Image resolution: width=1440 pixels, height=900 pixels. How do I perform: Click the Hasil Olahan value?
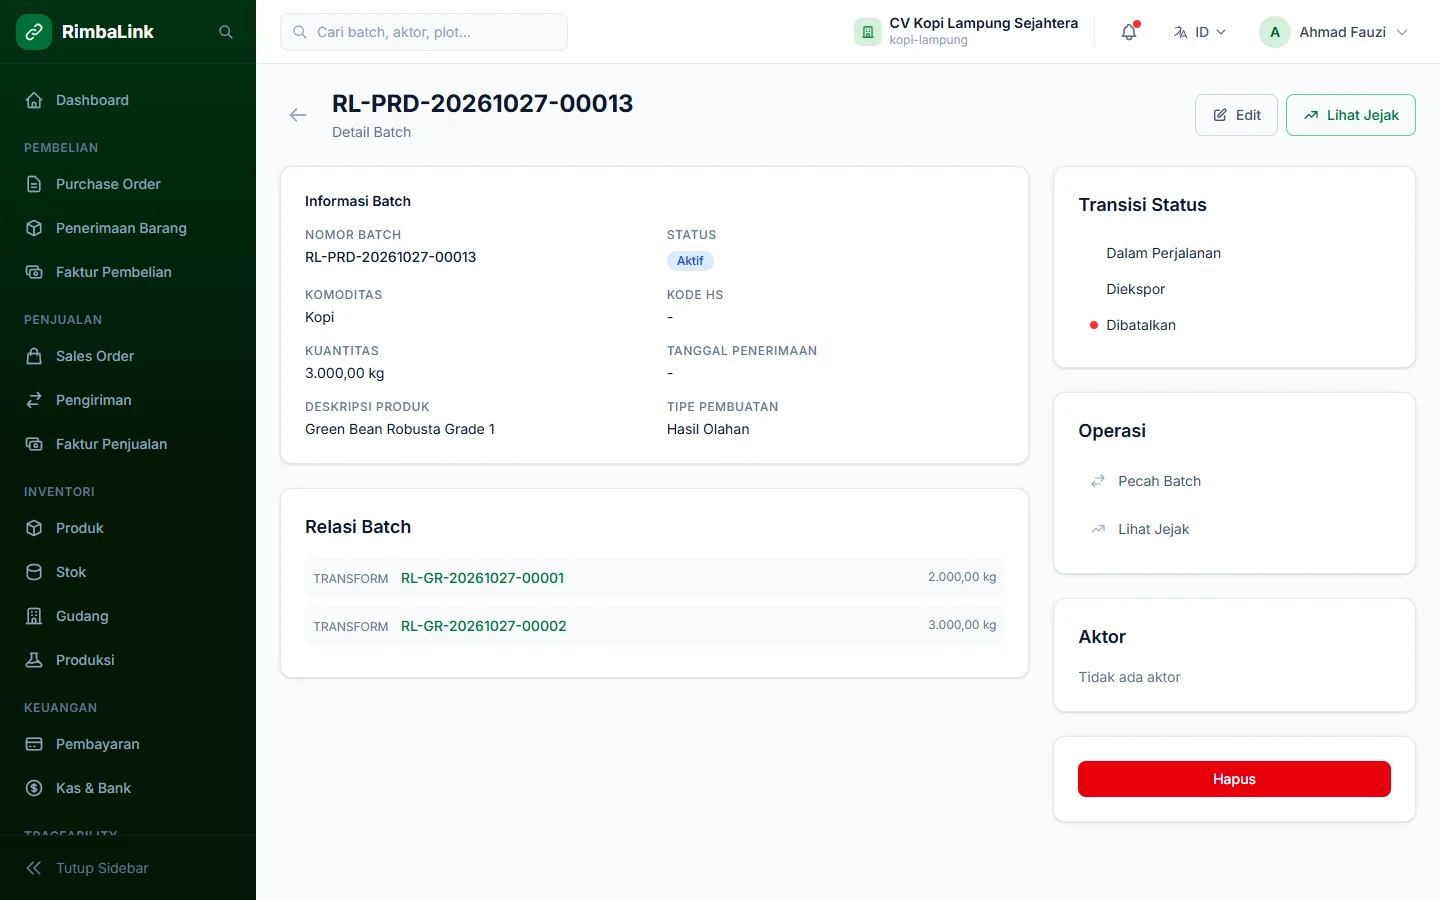(708, 429)
